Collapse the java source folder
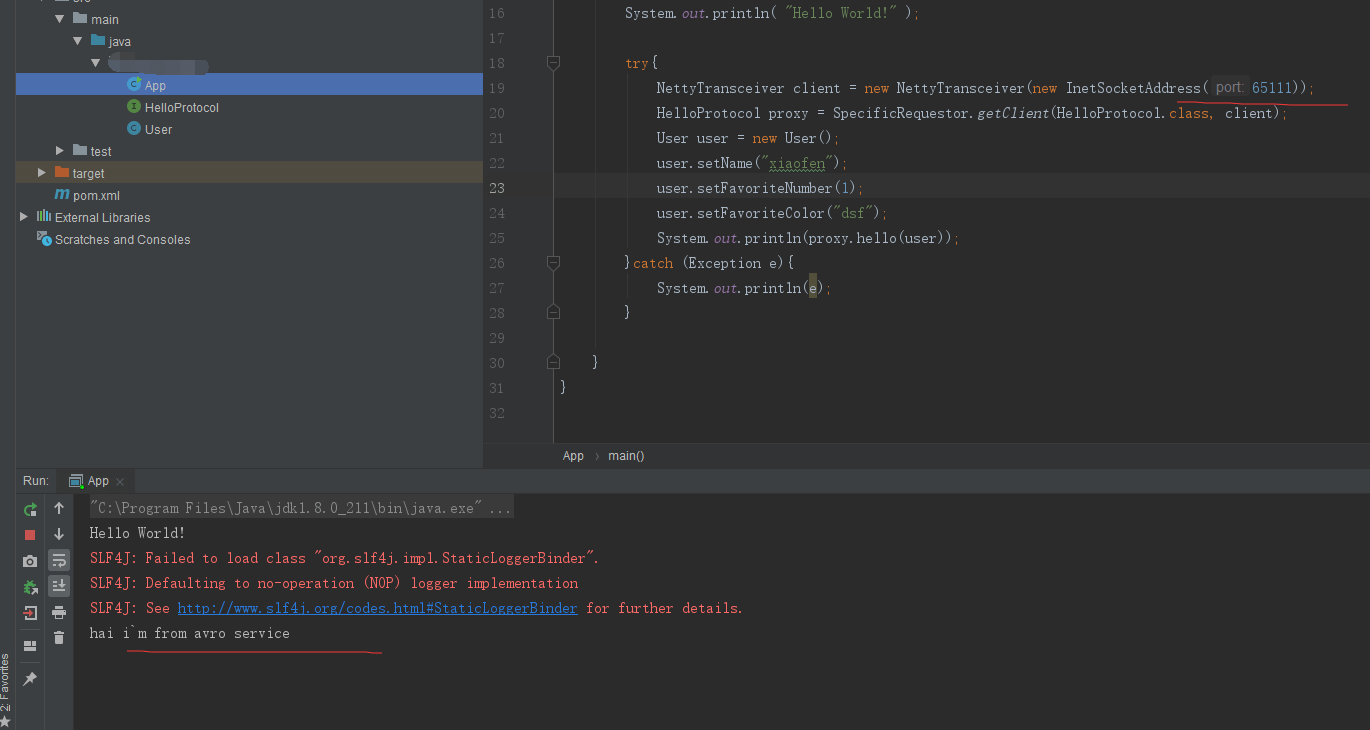Viewport: 1370px width, 730px height. [78, 41]
